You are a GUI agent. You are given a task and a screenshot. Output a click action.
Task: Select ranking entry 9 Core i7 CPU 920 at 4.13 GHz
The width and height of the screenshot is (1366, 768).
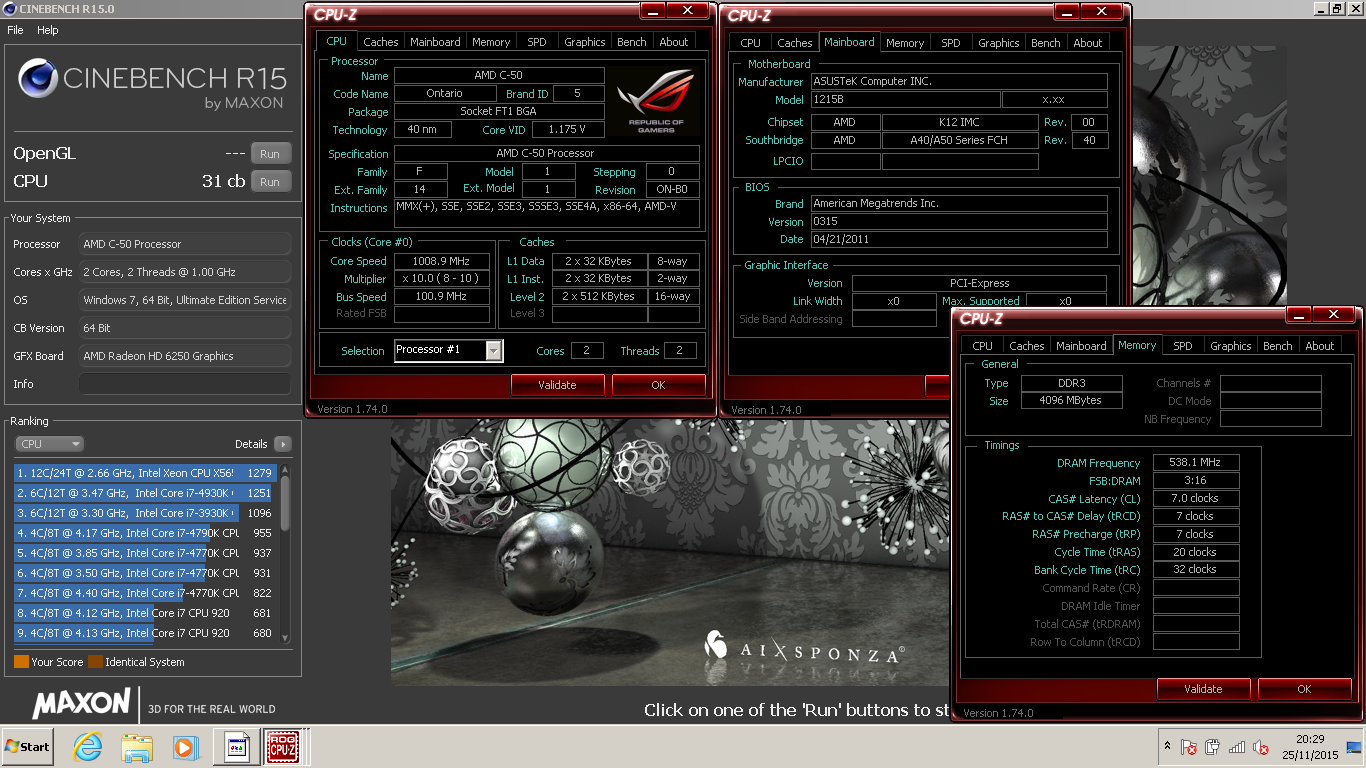(145, 633)
